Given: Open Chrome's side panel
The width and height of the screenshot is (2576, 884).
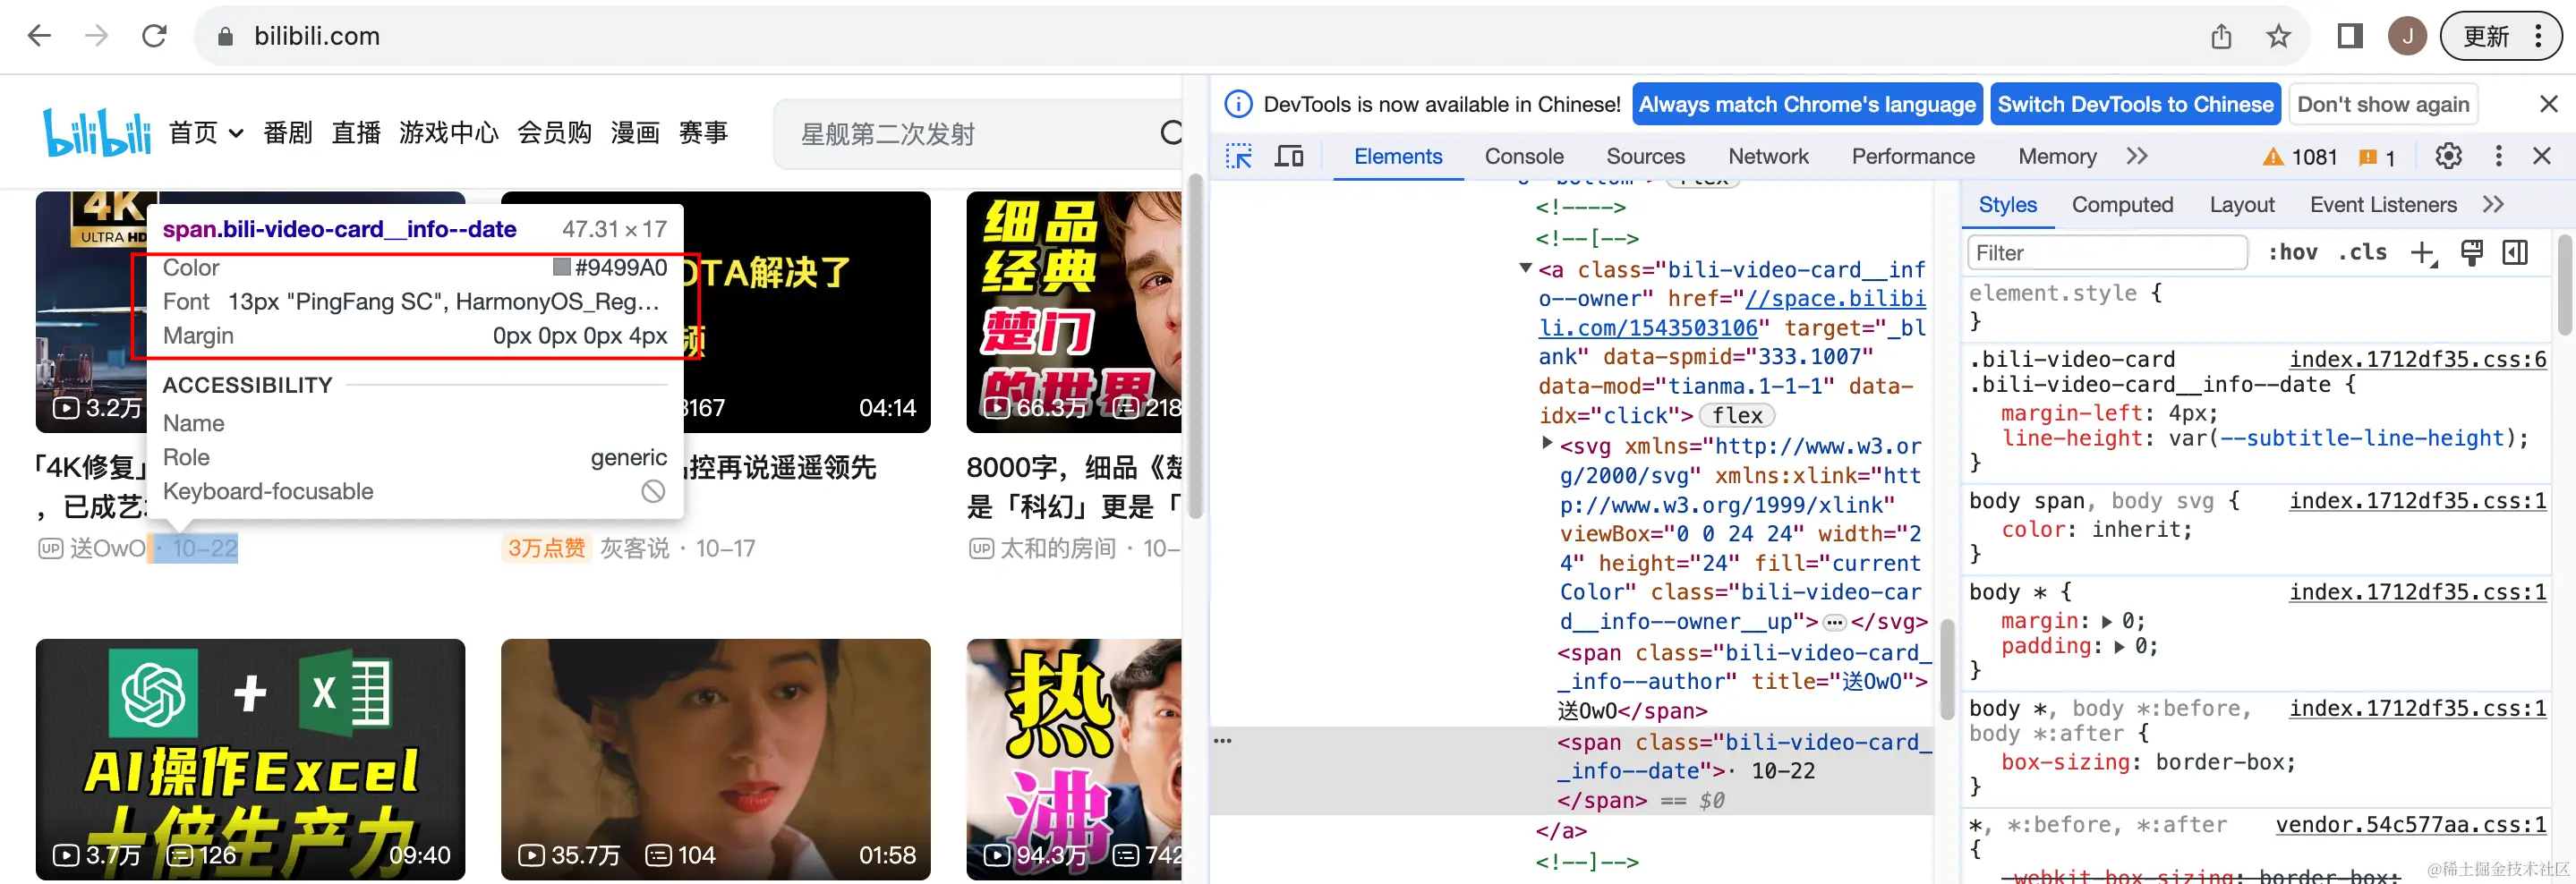Looking at the screenshot, I should click(x=2350, y=37).
